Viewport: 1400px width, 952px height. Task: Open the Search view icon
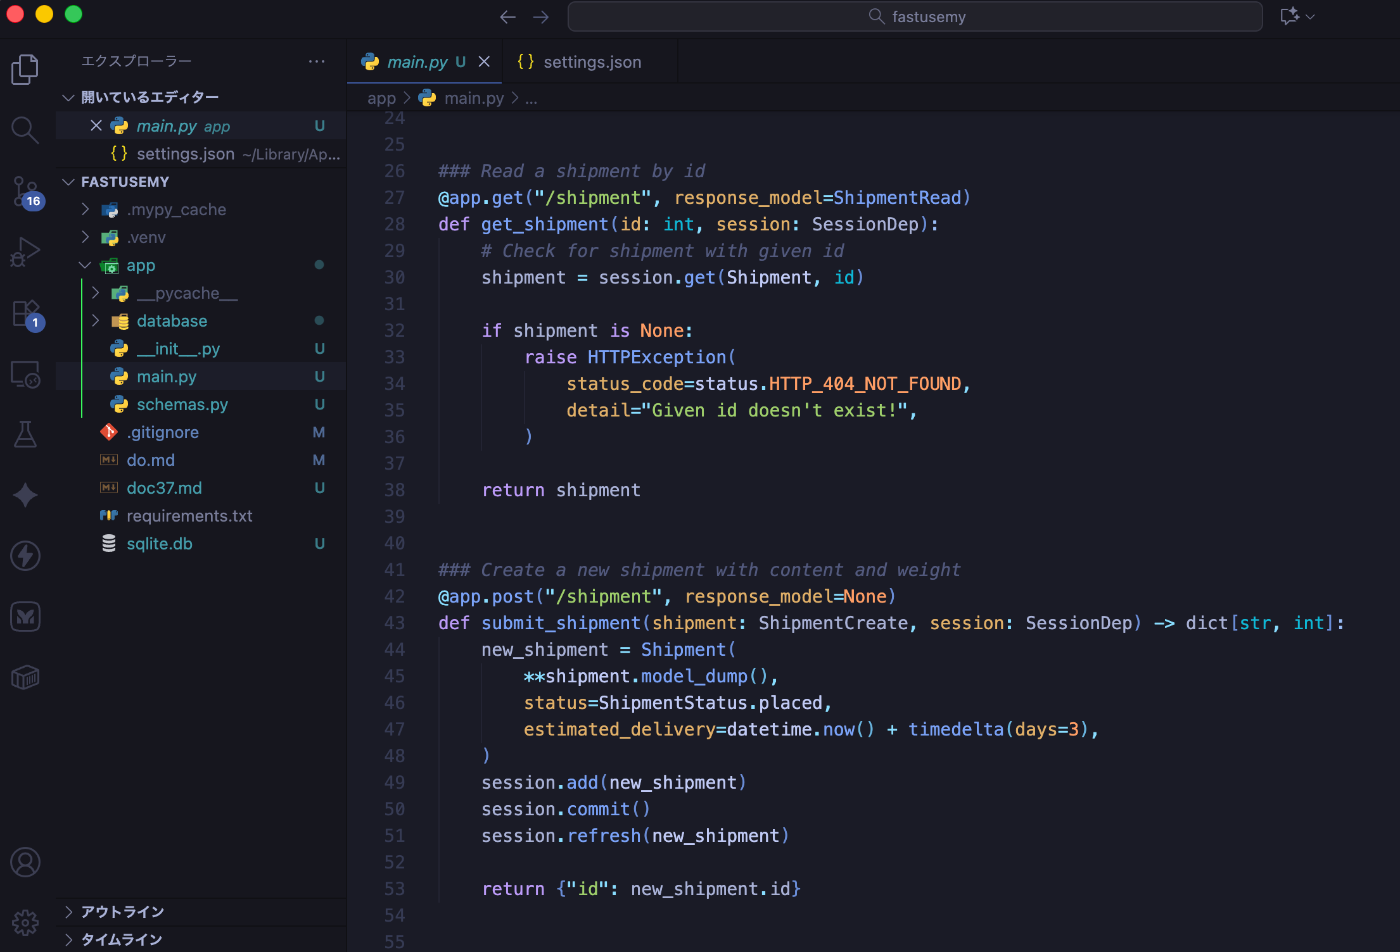[x=25, y=130]
